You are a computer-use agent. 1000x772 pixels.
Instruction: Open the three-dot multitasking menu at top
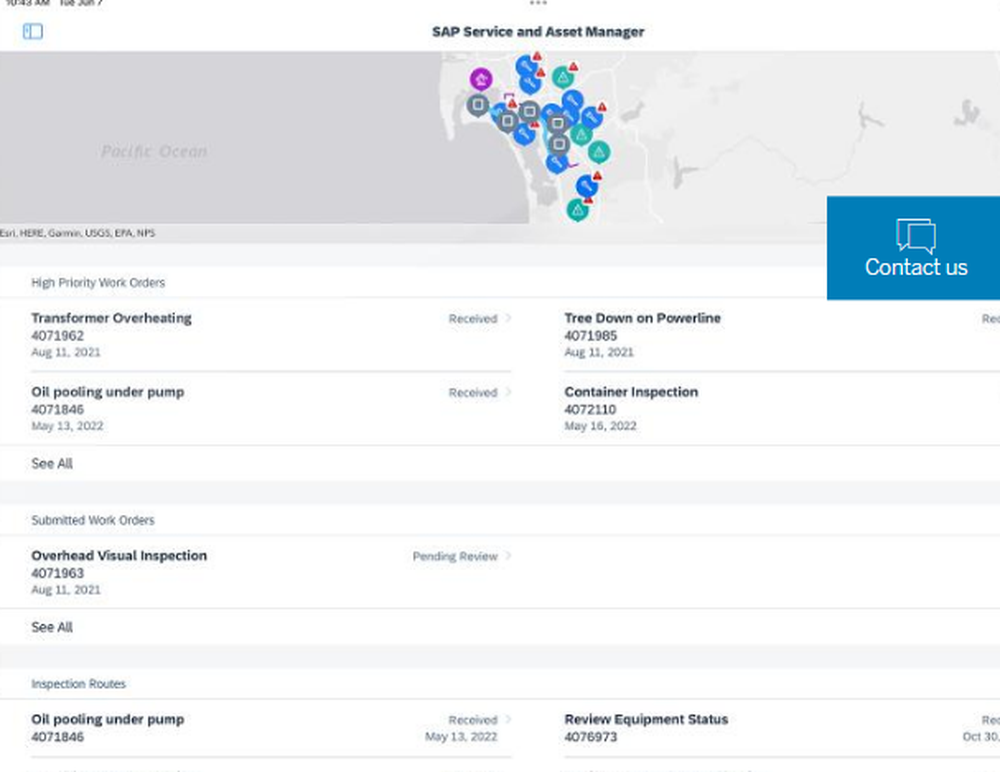point(538,4)
